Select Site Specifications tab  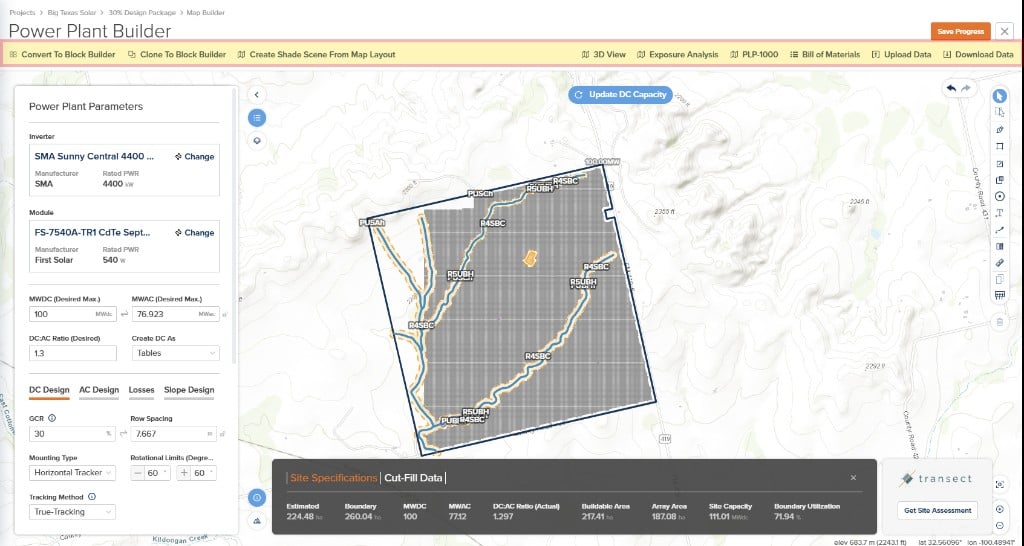click(x=334, y=478)
